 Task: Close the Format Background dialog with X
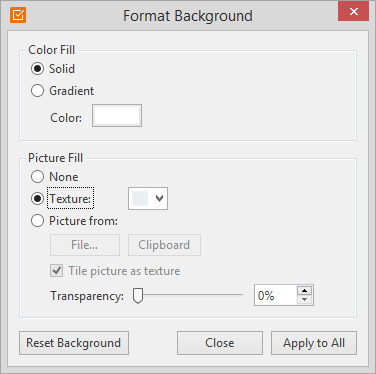[353, 12]
